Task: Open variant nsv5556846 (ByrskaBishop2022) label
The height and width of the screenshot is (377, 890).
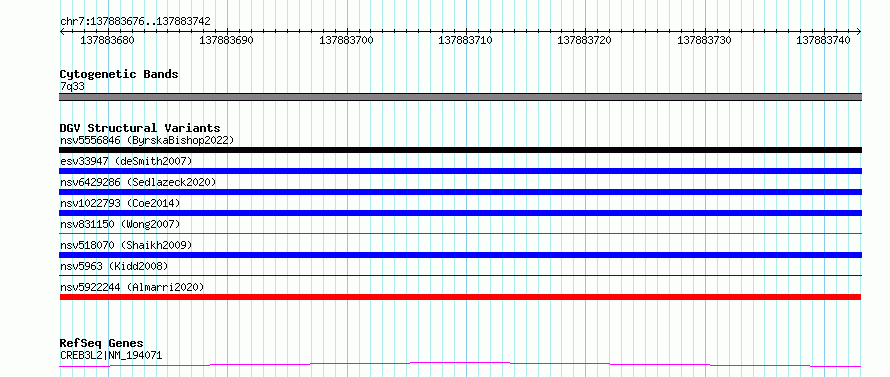Action: coord(147,140)
